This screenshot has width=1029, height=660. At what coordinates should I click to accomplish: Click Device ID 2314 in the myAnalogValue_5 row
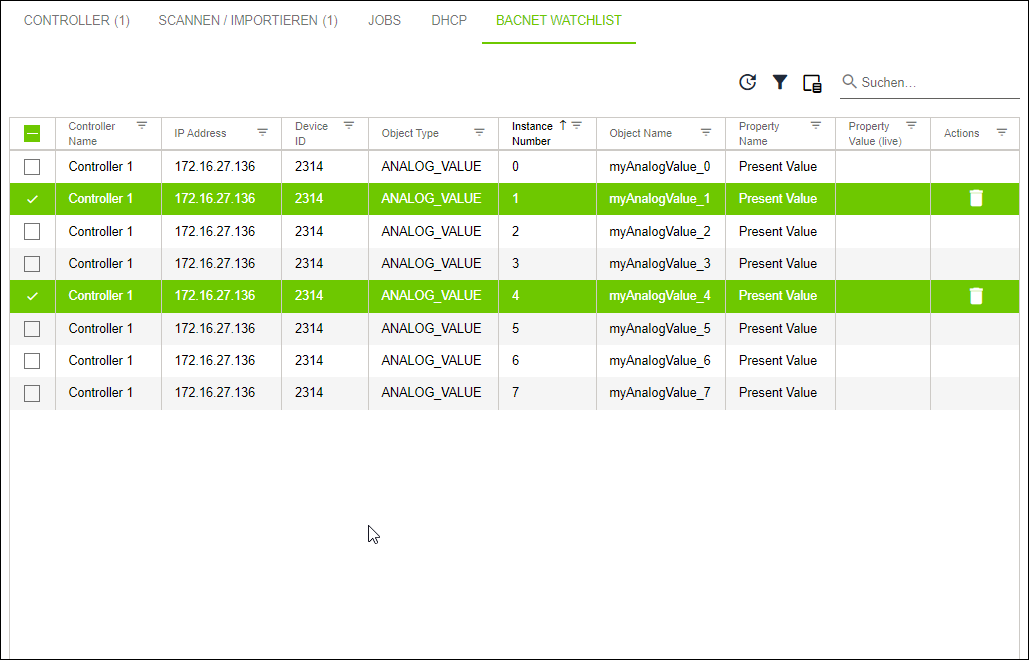(x=308, y=329)
